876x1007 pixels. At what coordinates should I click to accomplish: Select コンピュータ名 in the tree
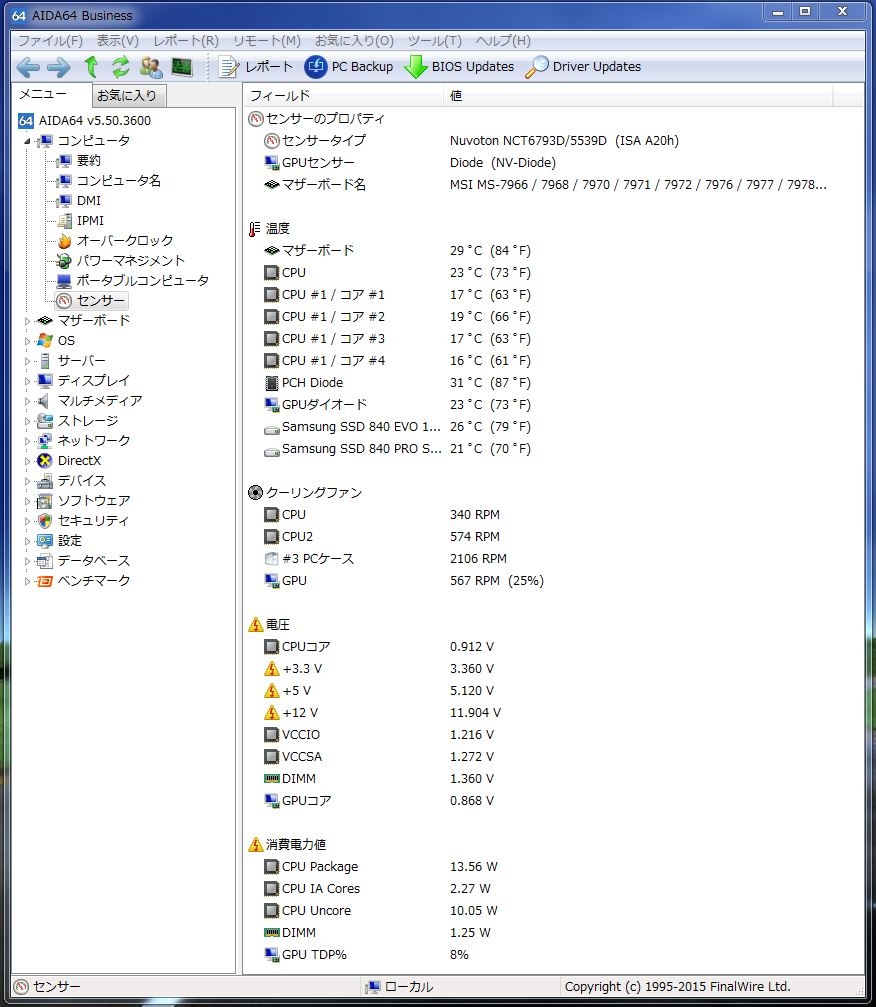(118, 180)
